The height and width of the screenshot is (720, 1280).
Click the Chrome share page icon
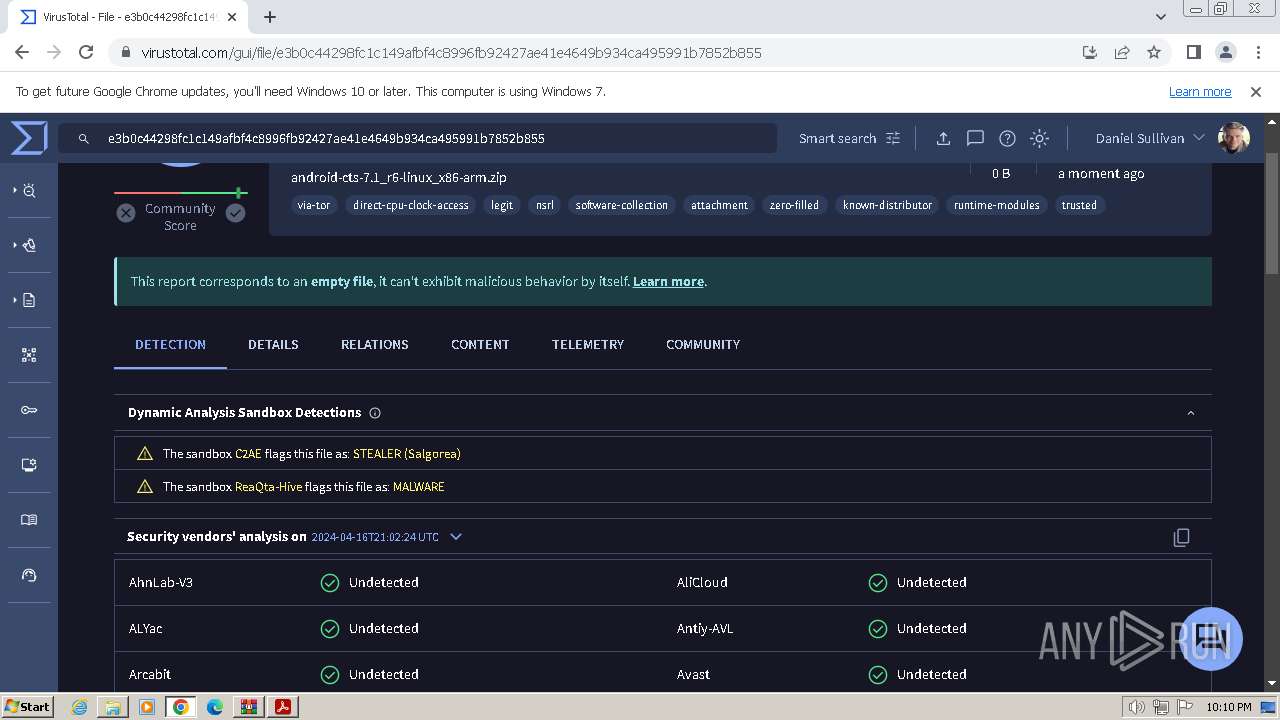[x=1122, y=52]
